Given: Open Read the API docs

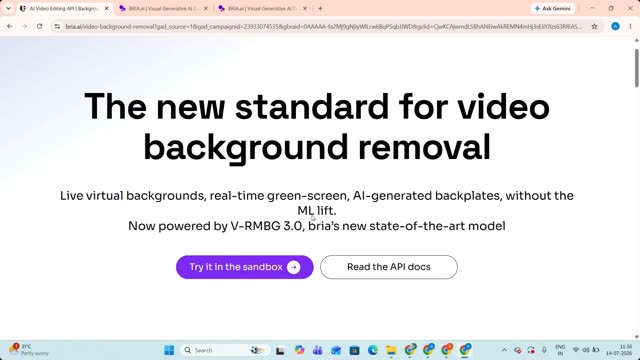Looking at the screenshot, I should 389,267.
